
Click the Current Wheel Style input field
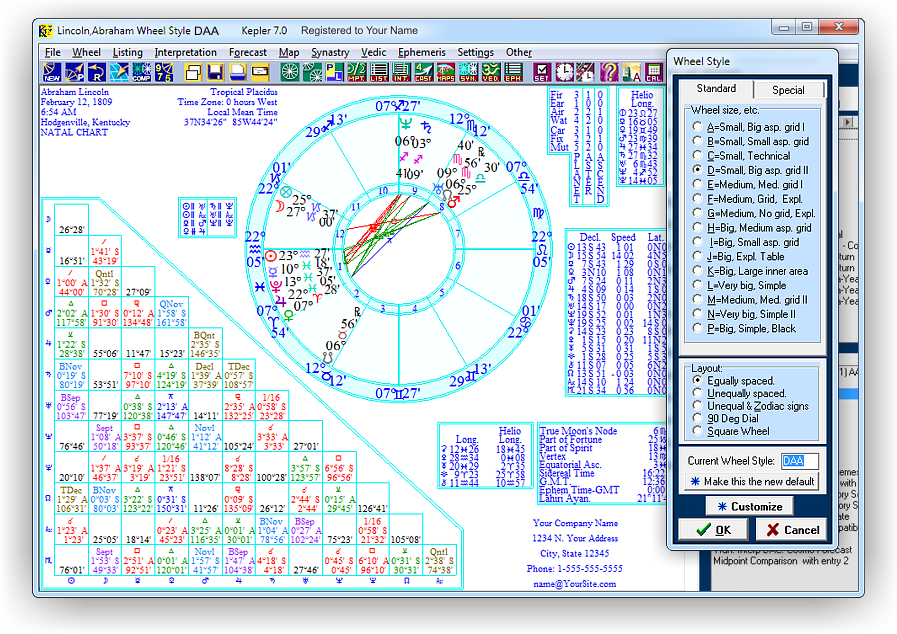point(800,461)
